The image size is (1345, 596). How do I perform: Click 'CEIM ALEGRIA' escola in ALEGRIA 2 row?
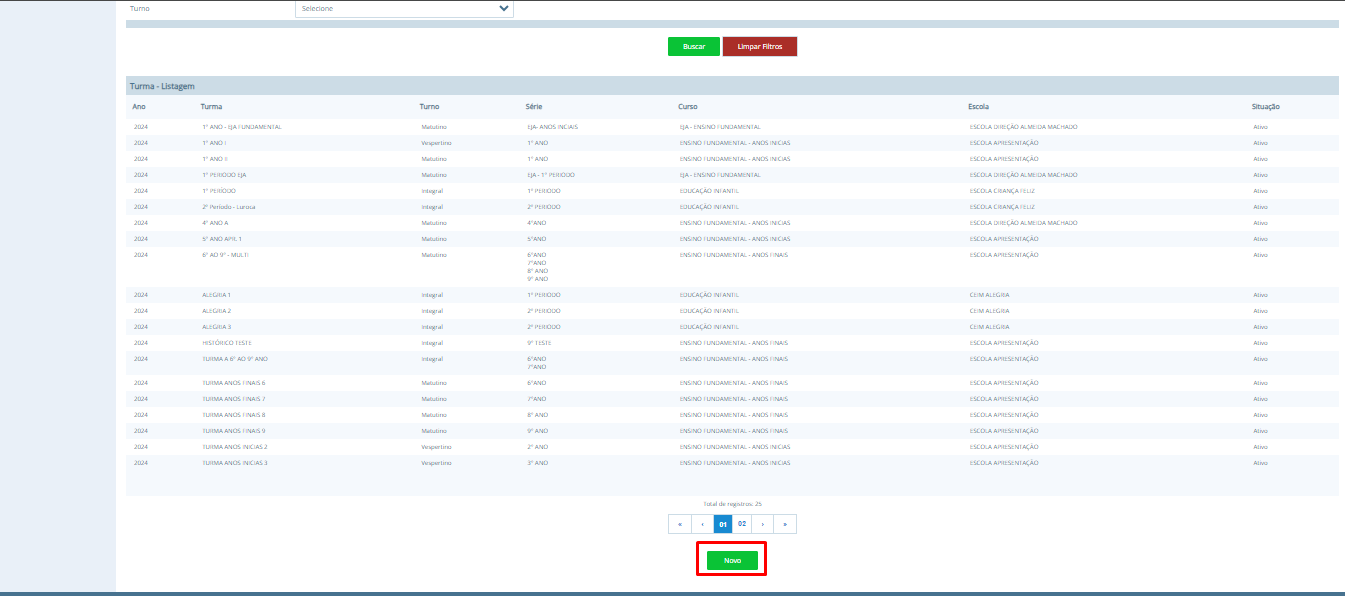pyautogui.click(x=989, y=311)
